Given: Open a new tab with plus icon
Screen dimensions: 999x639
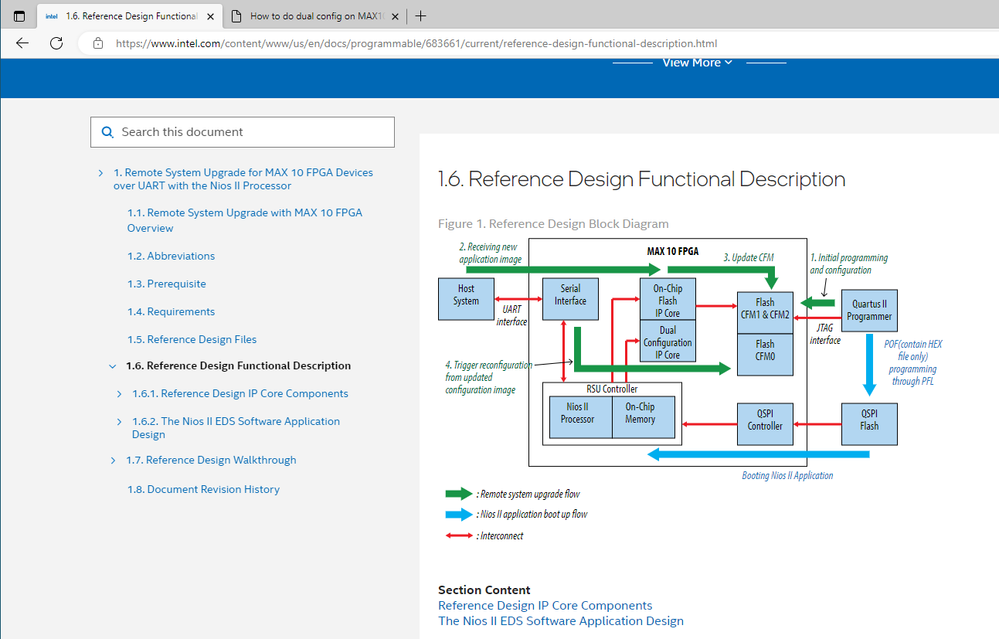Looking at the screenshot, I should pos(421,16).
